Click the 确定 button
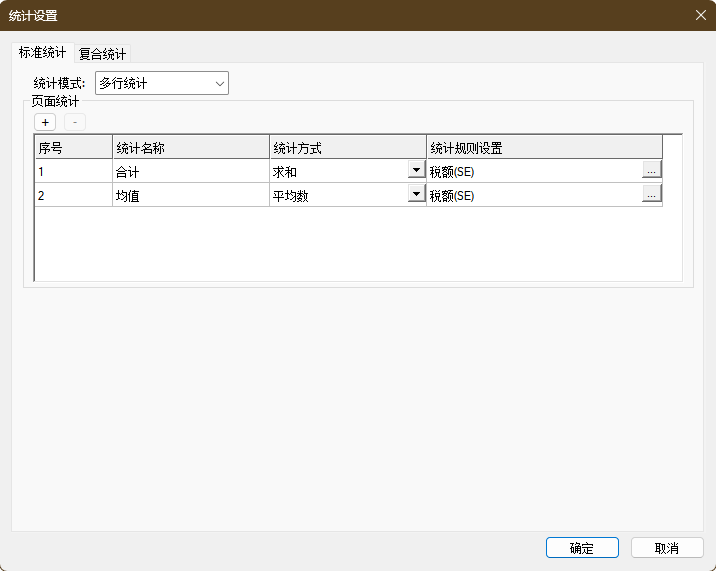Viewport: 716px width, 571px height. coord(582,548)
